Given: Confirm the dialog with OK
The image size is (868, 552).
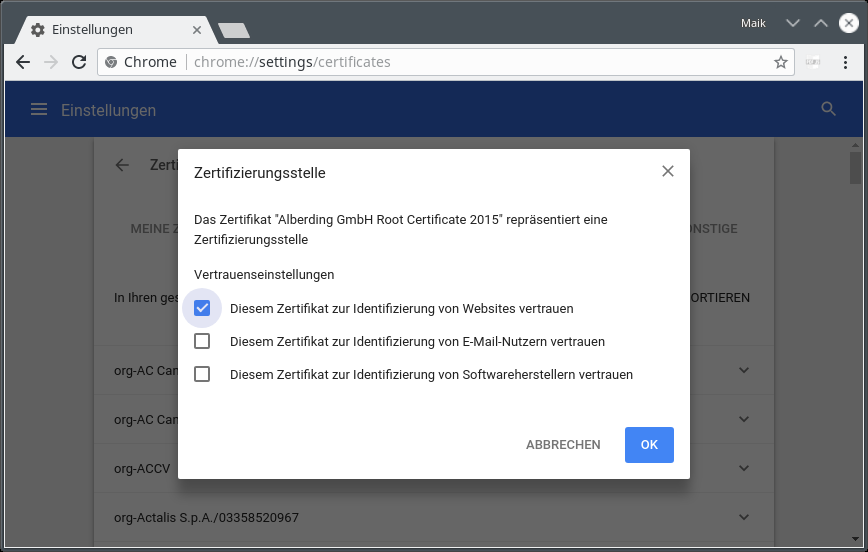Looking at the screenshot, I should pyautogui.click(x=649, y=445).
